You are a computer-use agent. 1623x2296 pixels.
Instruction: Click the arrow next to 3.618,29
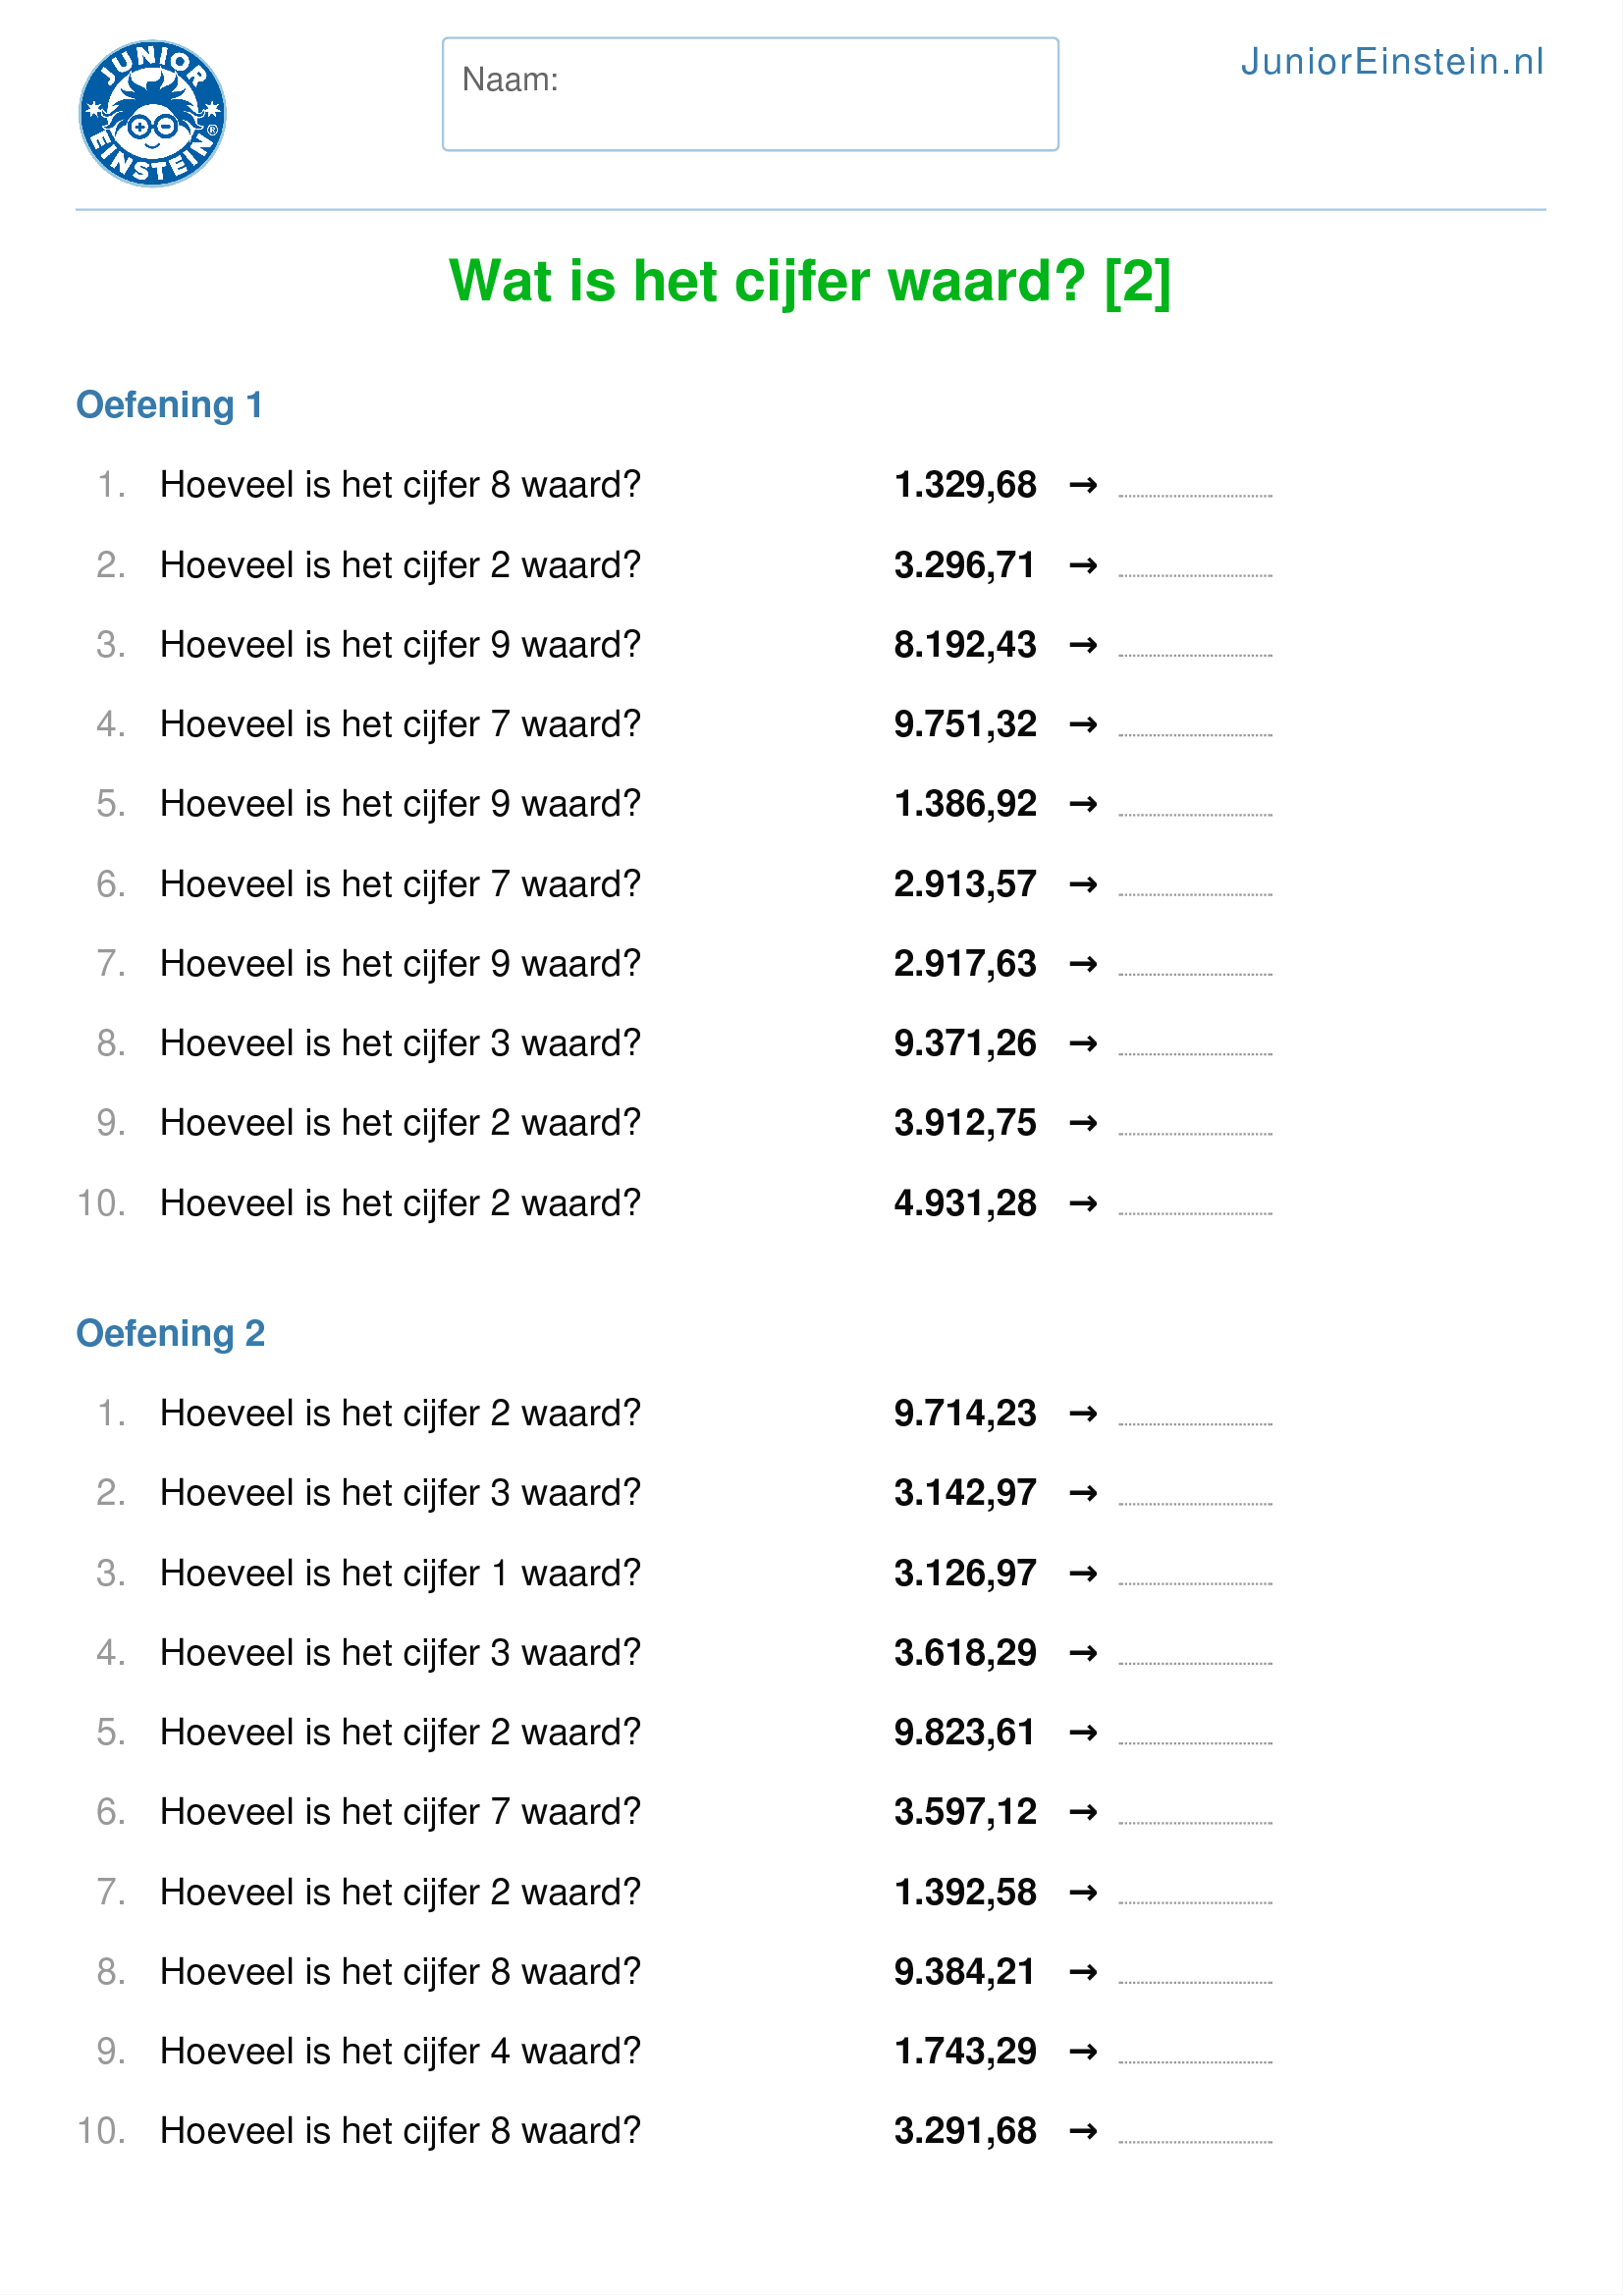pos(1083,1654)
